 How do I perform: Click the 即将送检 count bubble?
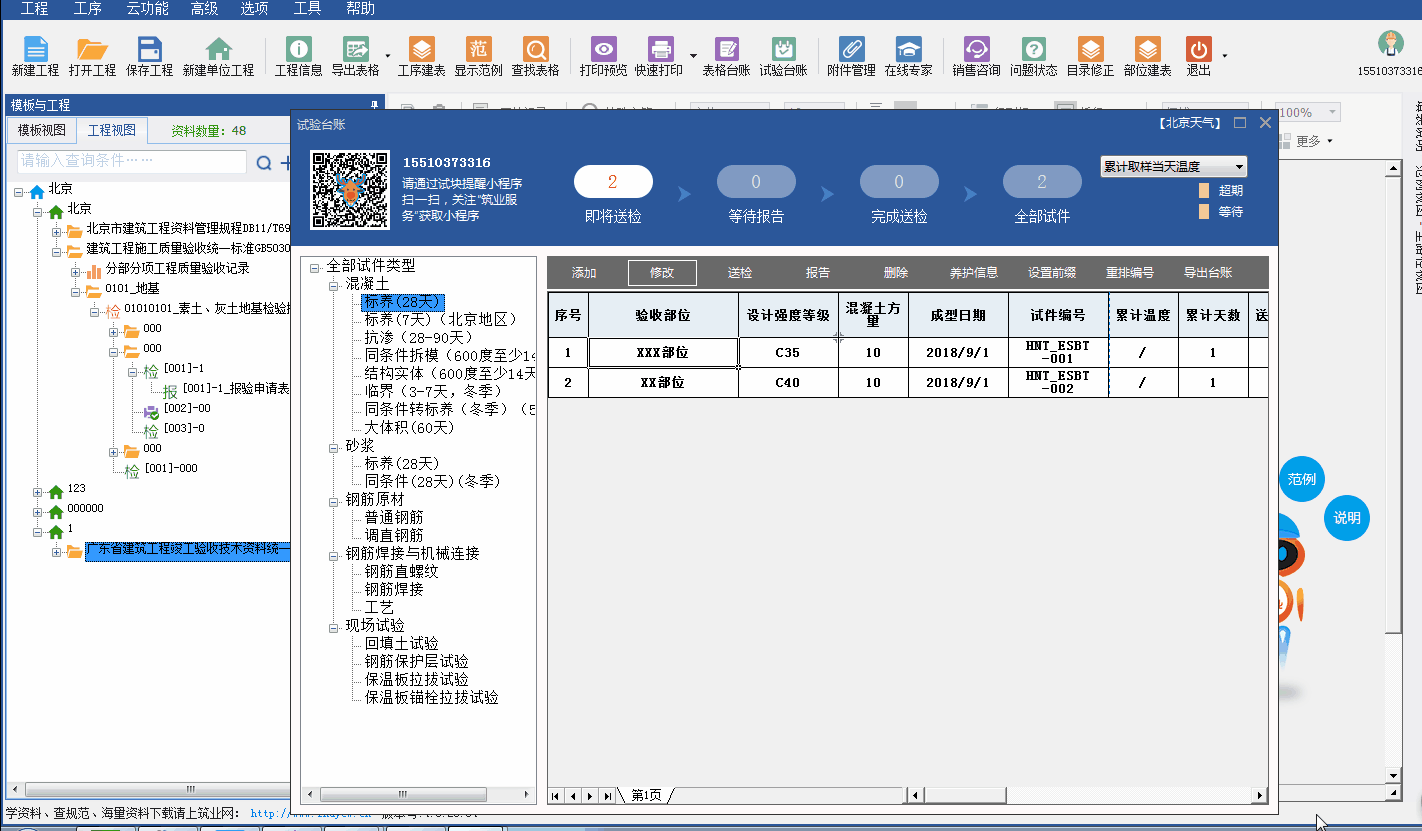[x=613, y=182]
